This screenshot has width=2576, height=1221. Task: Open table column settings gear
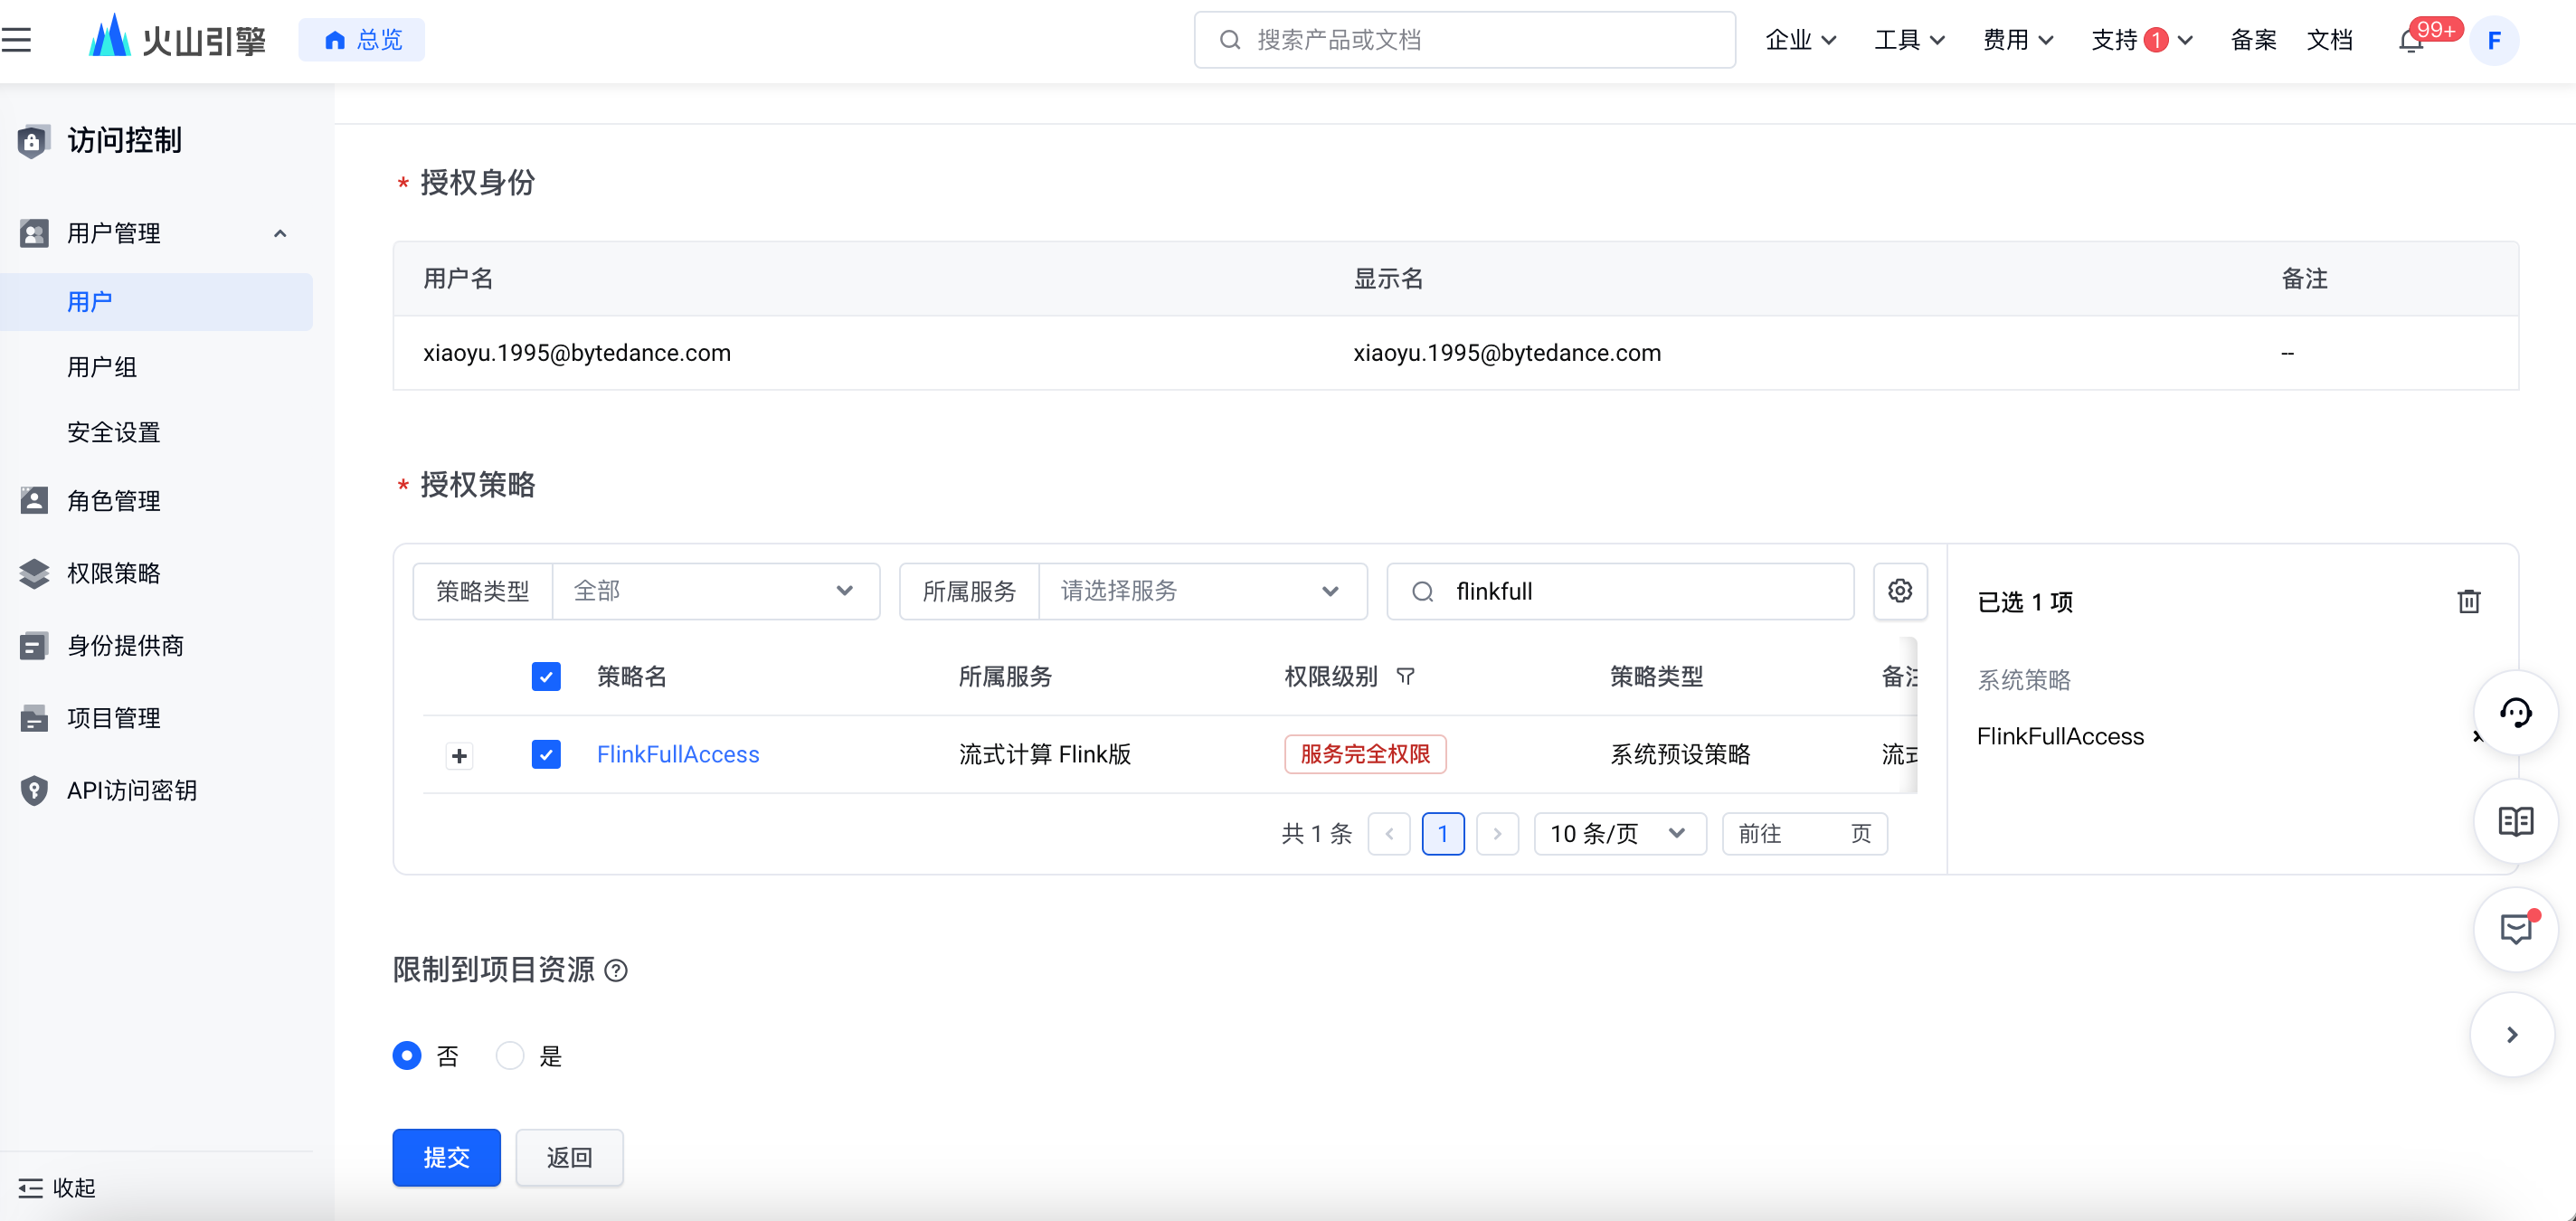pyautogui.click(x=1900, y=591)
